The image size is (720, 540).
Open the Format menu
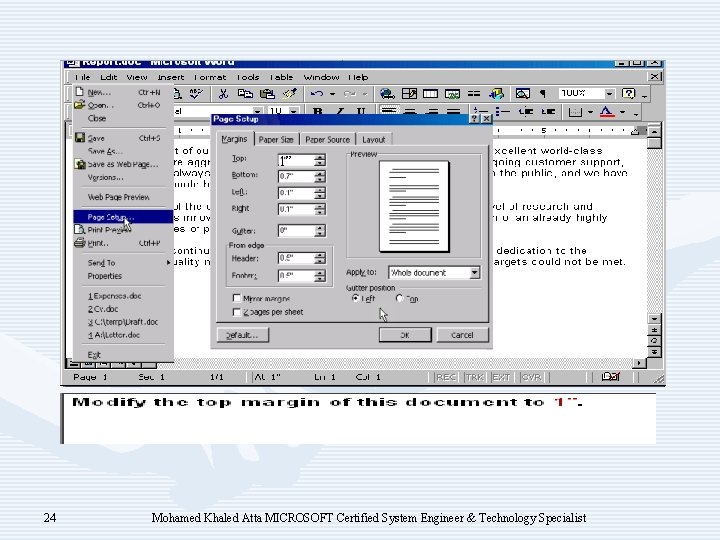[210, 77]
